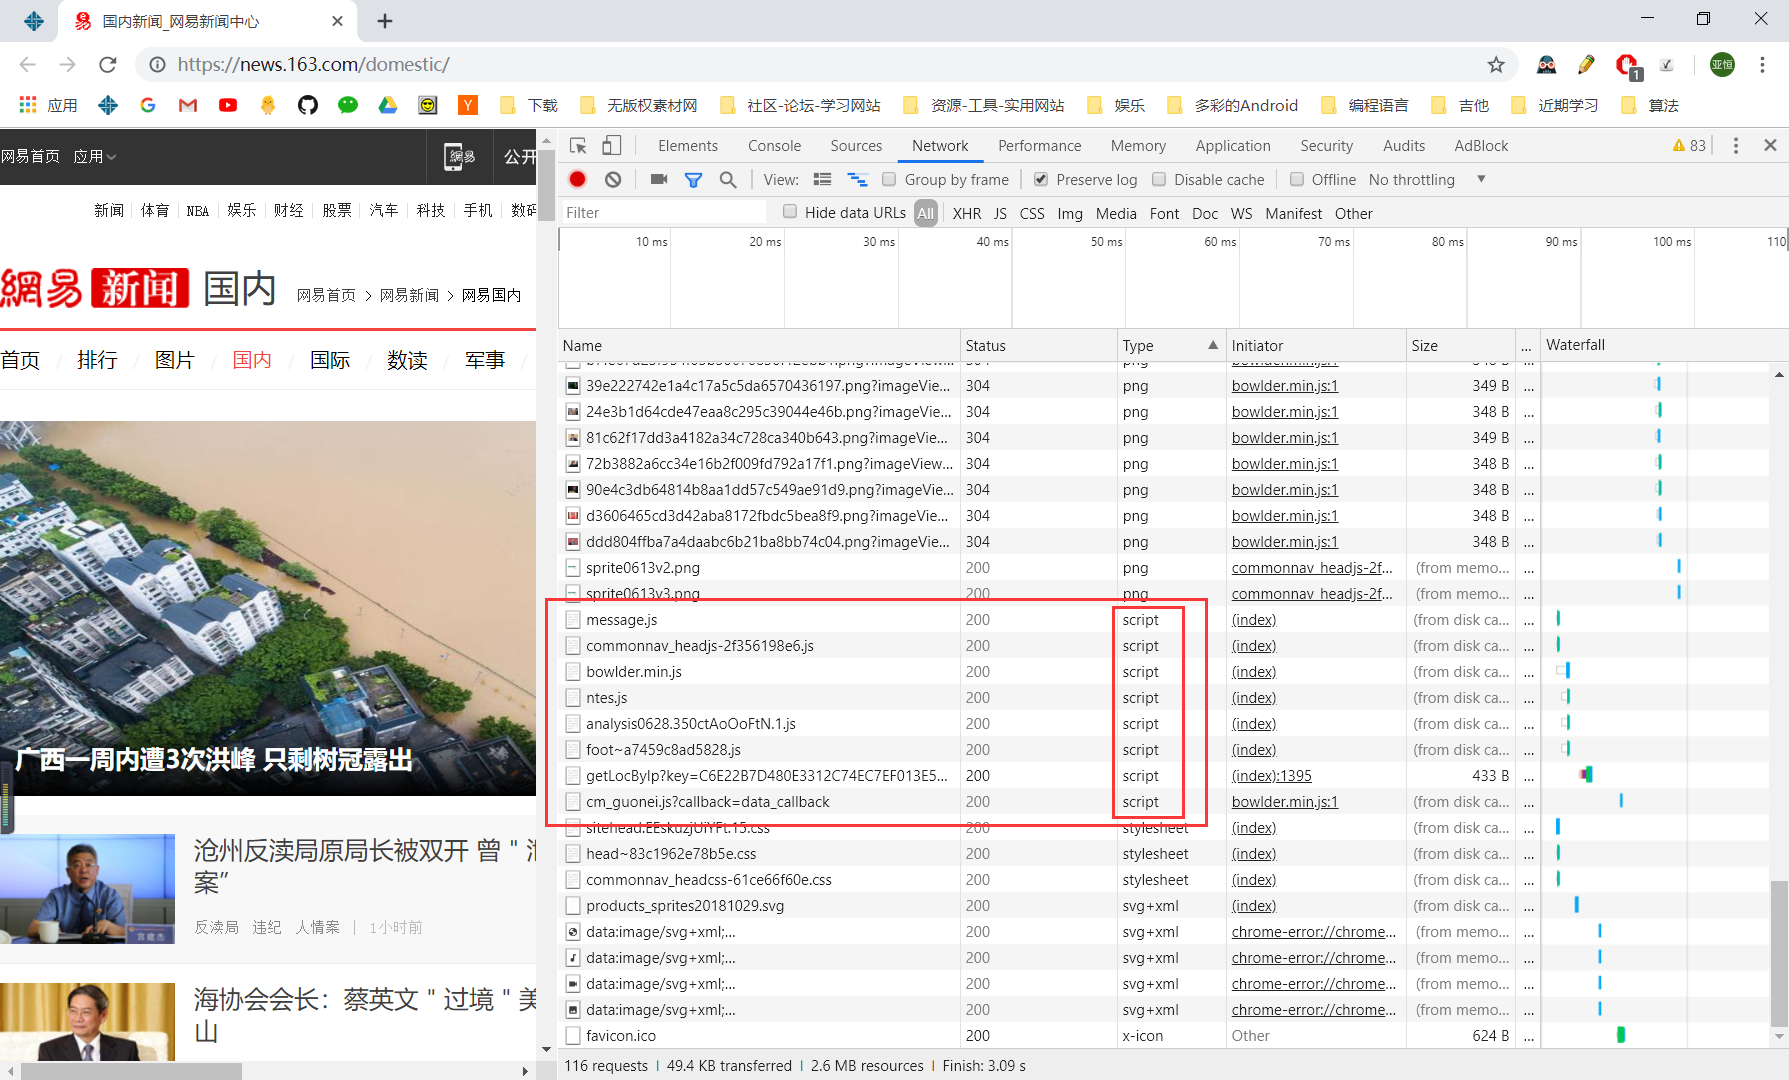Click the AdBlock extension icon in toolbar
The height and width of the screenshot is (1080, 1789).
(1627, 66)
